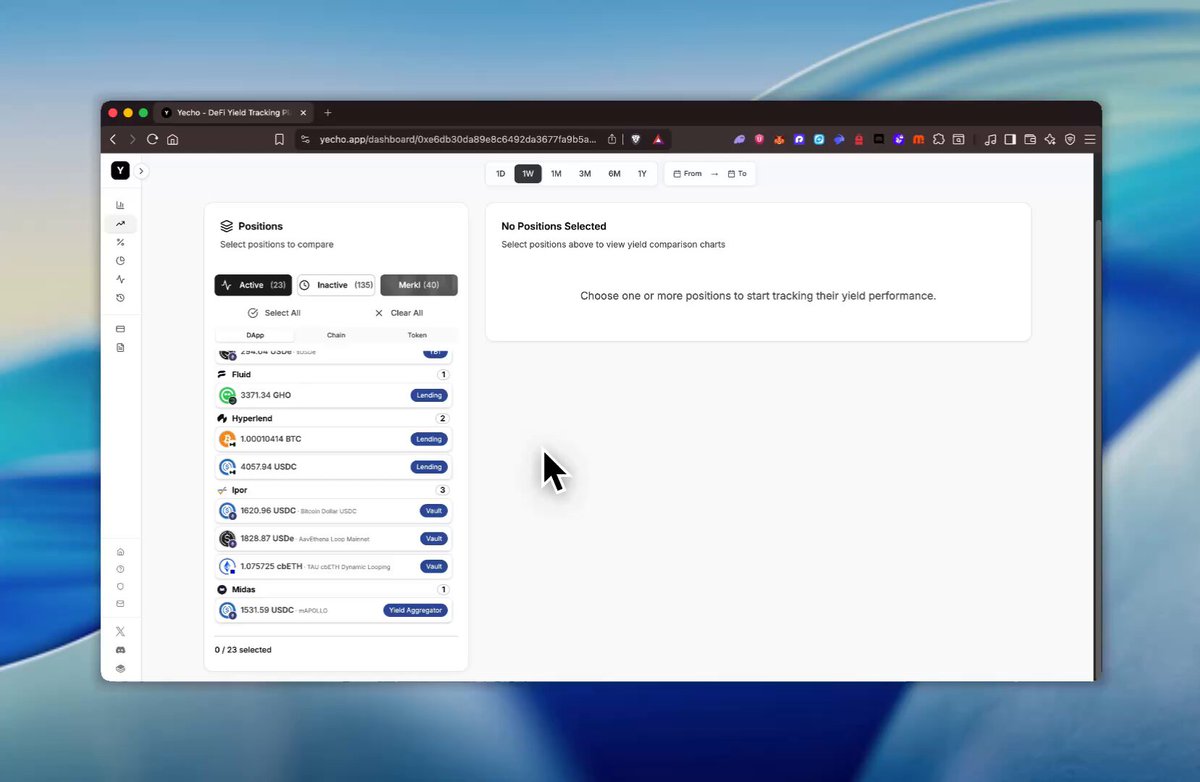
Task: Open the help question mark icon
Action: pos(120,569)
